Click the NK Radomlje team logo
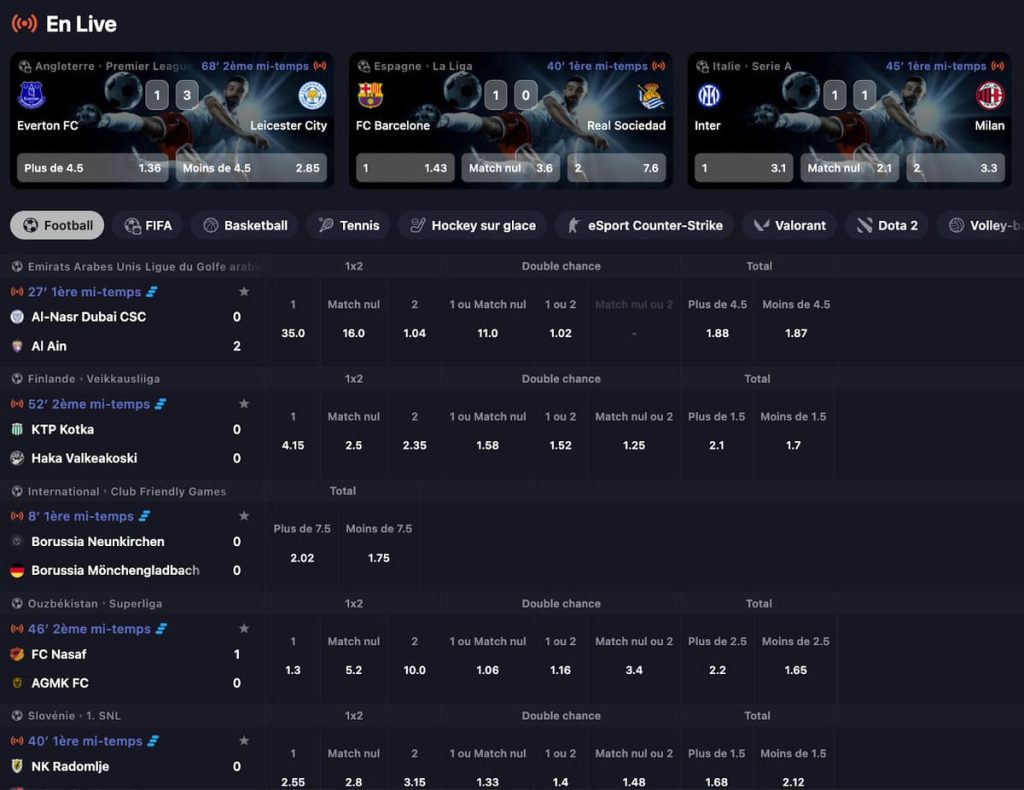Screen dimensions: 1024x790 [18, 766]
